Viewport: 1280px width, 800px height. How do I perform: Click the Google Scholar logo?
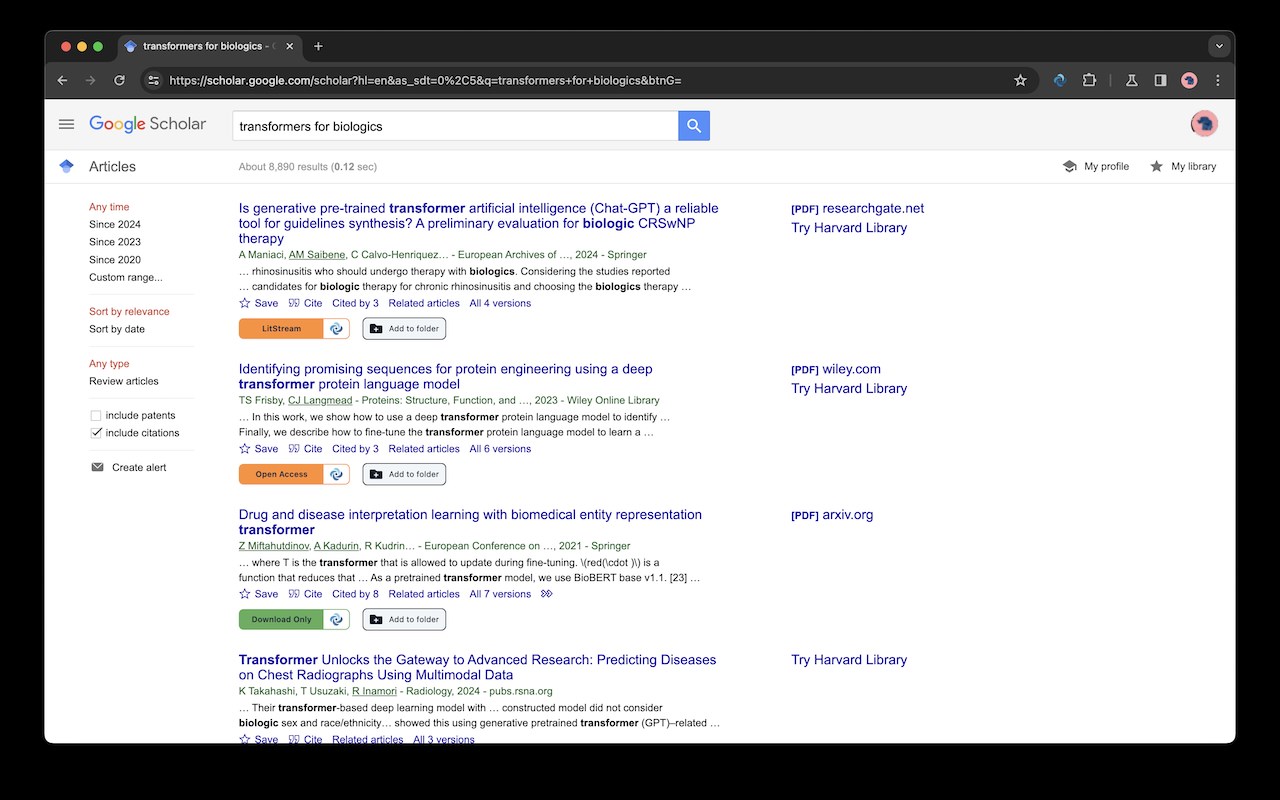pos(147,124)
